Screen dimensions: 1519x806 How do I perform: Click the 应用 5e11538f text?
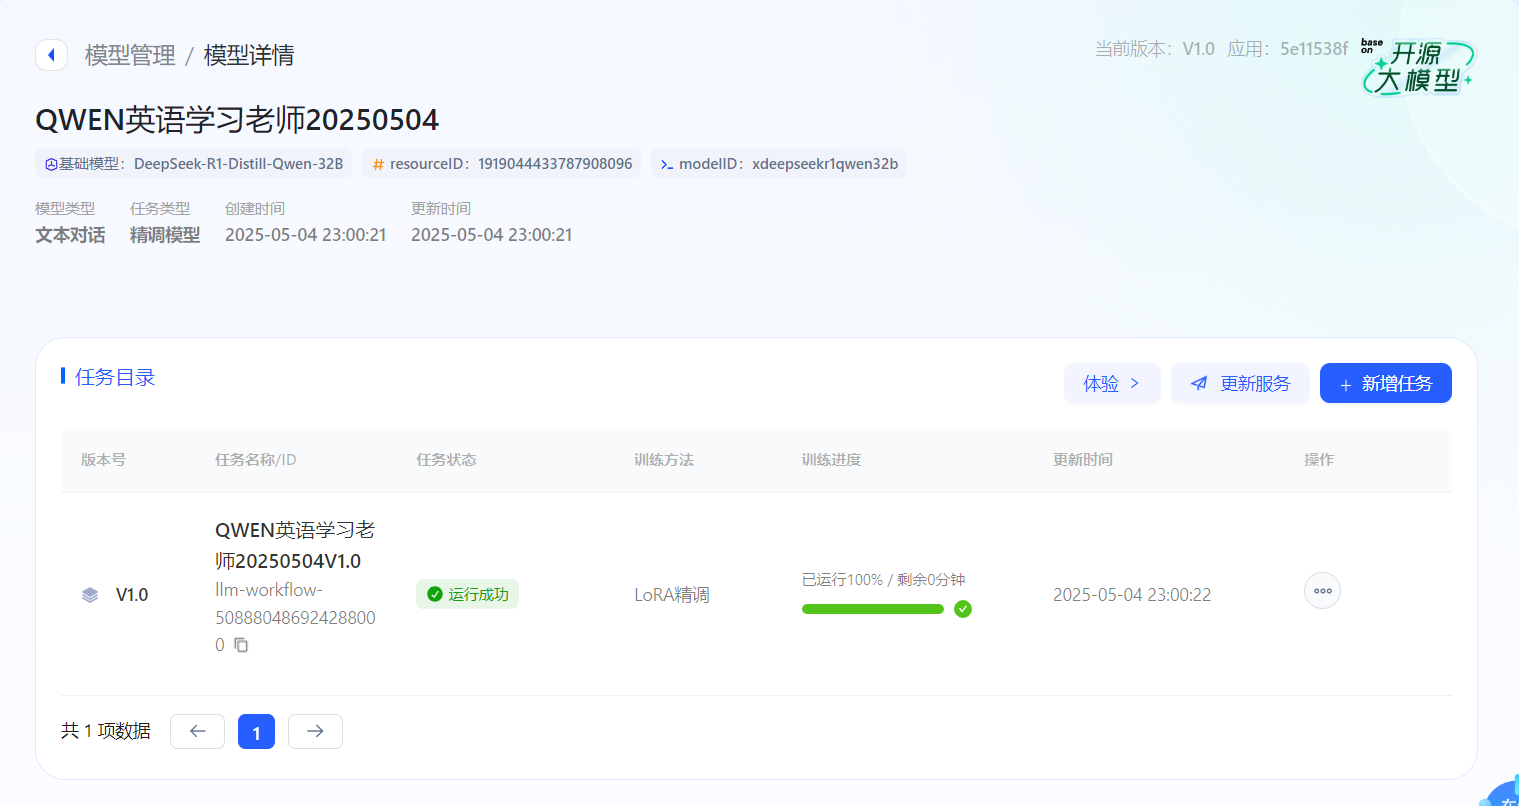point(1288,49)
